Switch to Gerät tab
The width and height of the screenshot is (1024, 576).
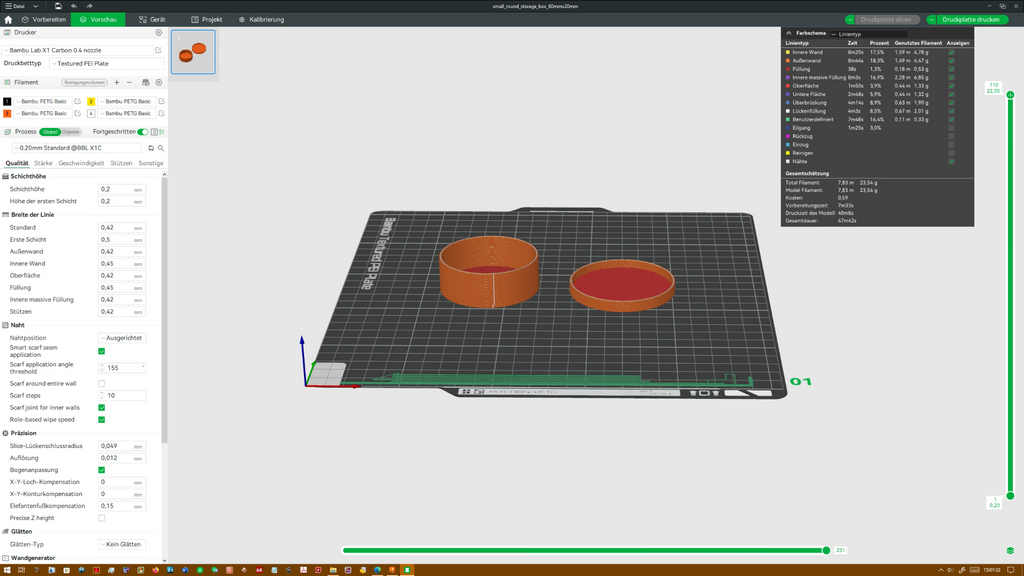pos(152,20)
